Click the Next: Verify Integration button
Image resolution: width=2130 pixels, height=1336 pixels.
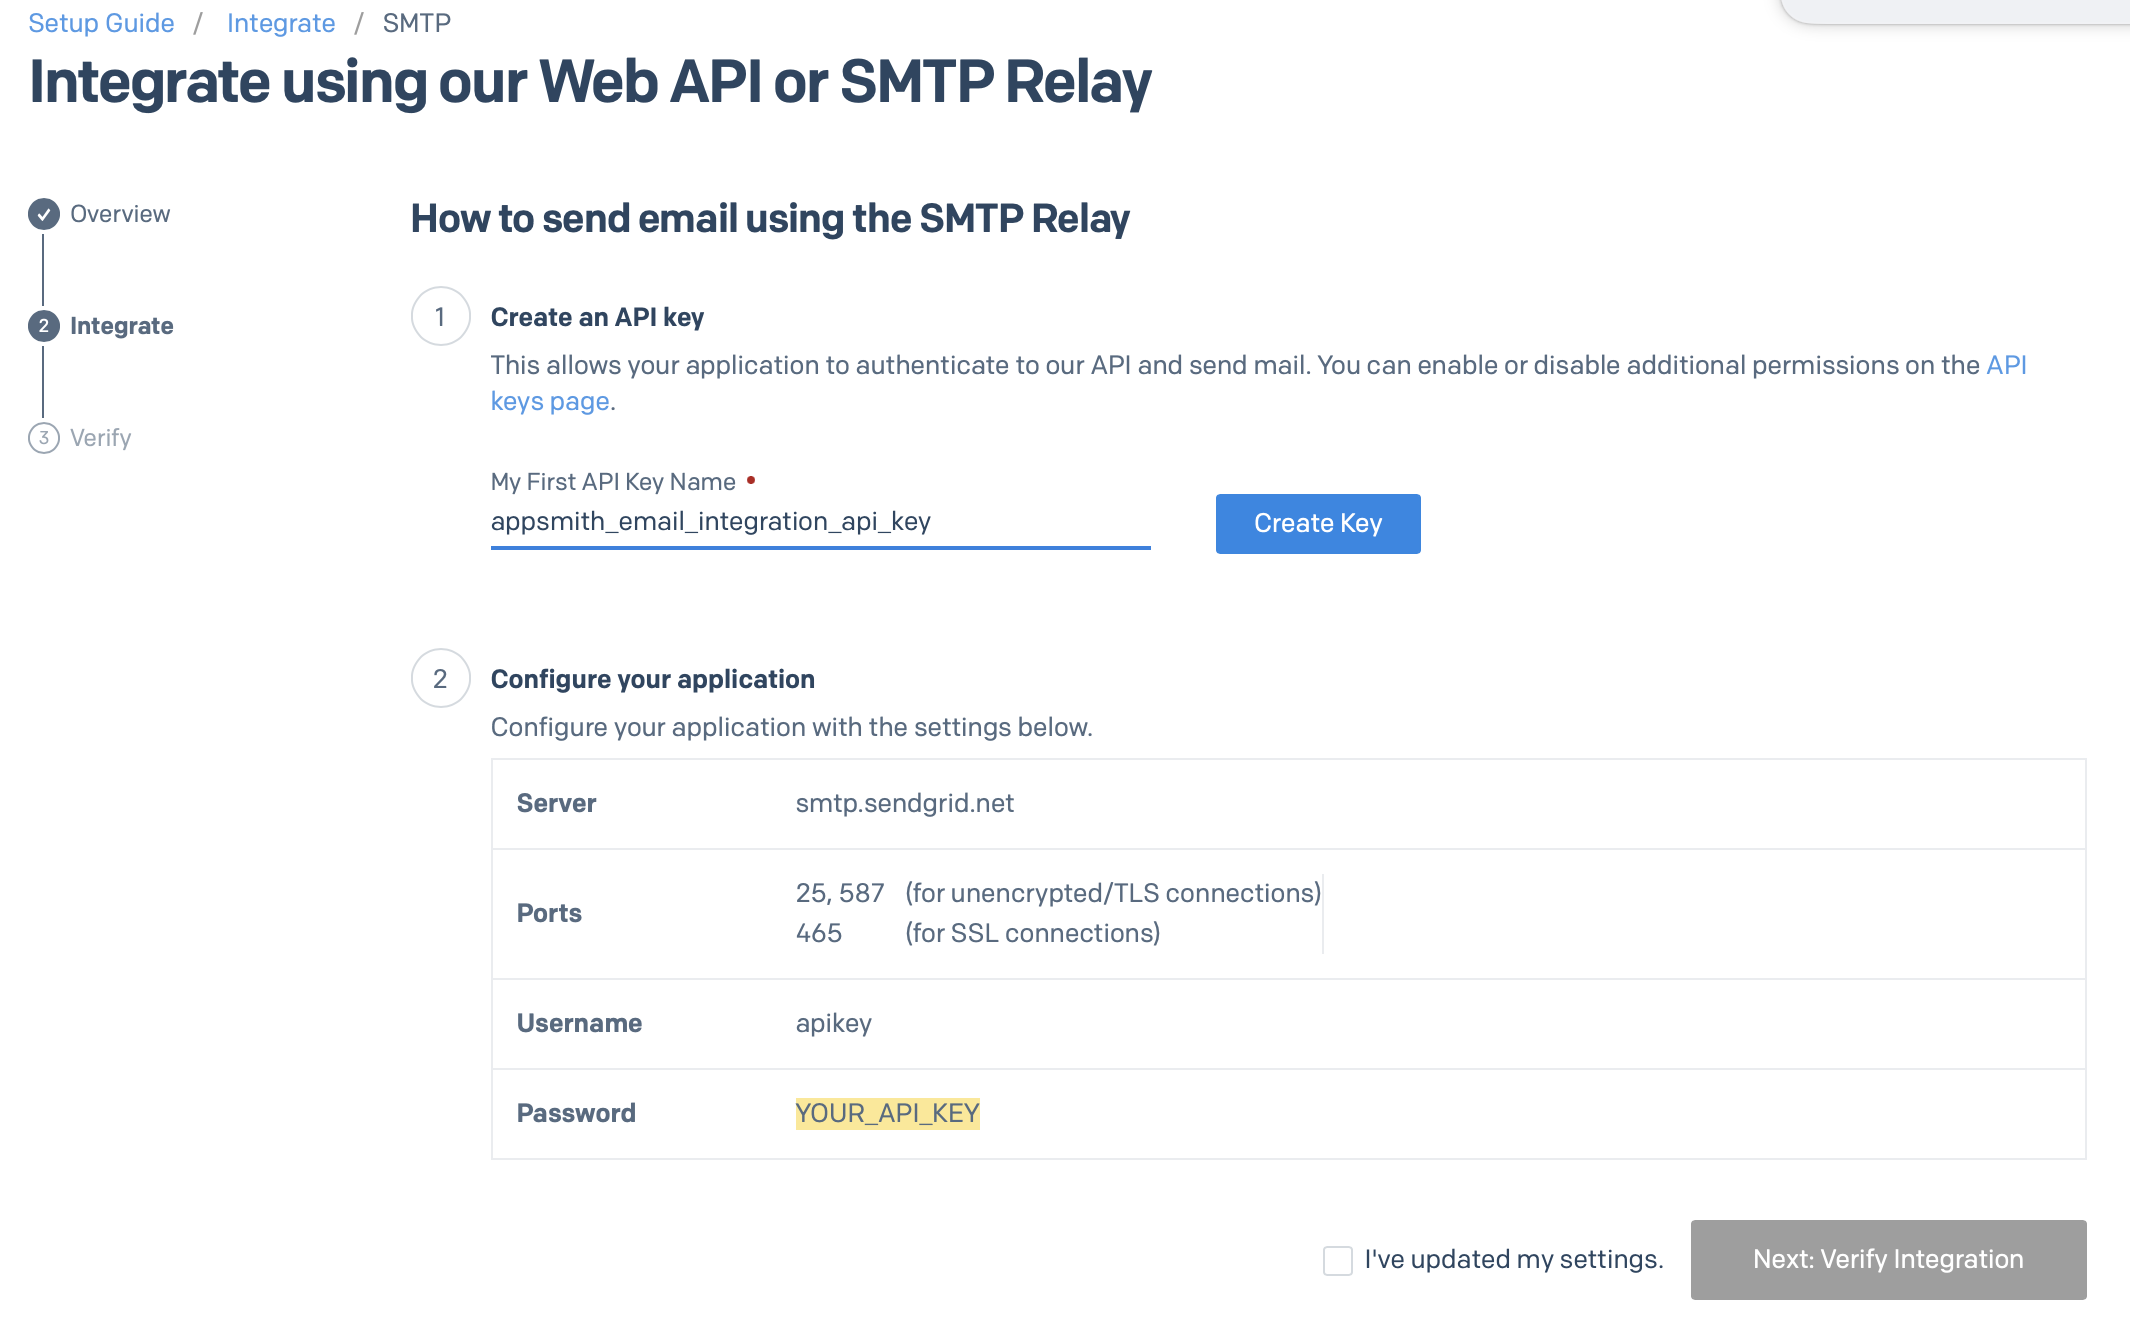click(x=1887, y=1260)
